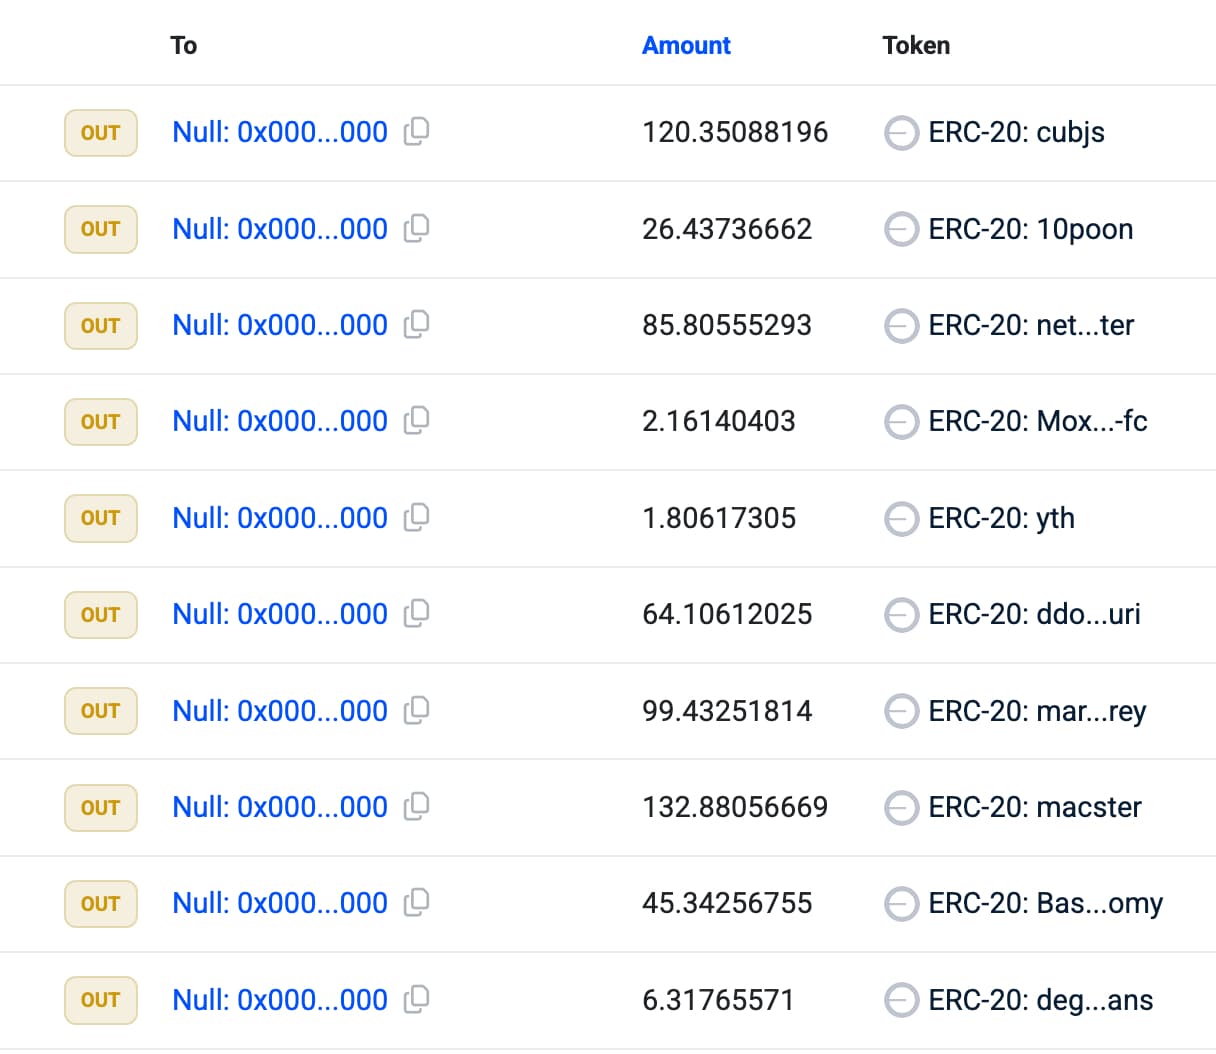Image resolution: width=1216 pixels, height=1054 pixels.
Task: Click the token icon beside ERC-20: cubjs
Action: click(x=901, y=133)
